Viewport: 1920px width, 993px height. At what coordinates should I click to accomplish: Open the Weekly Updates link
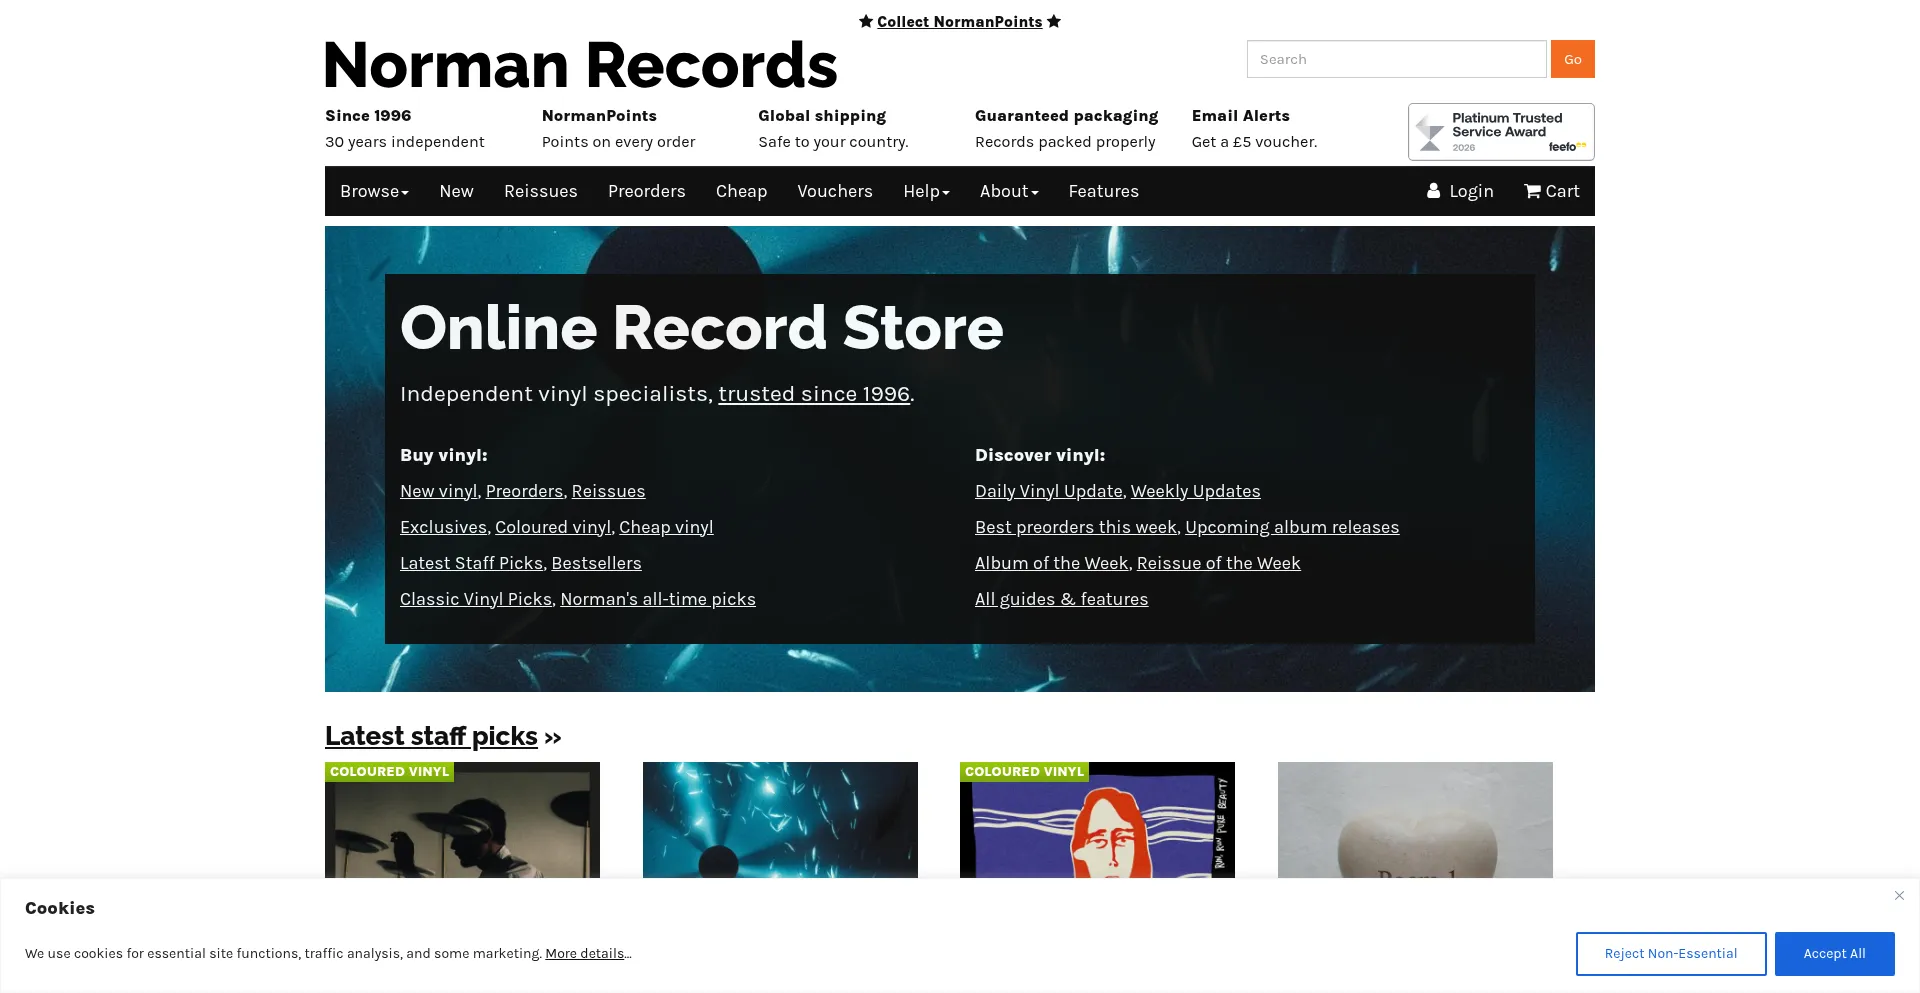tap(1196, 491)
